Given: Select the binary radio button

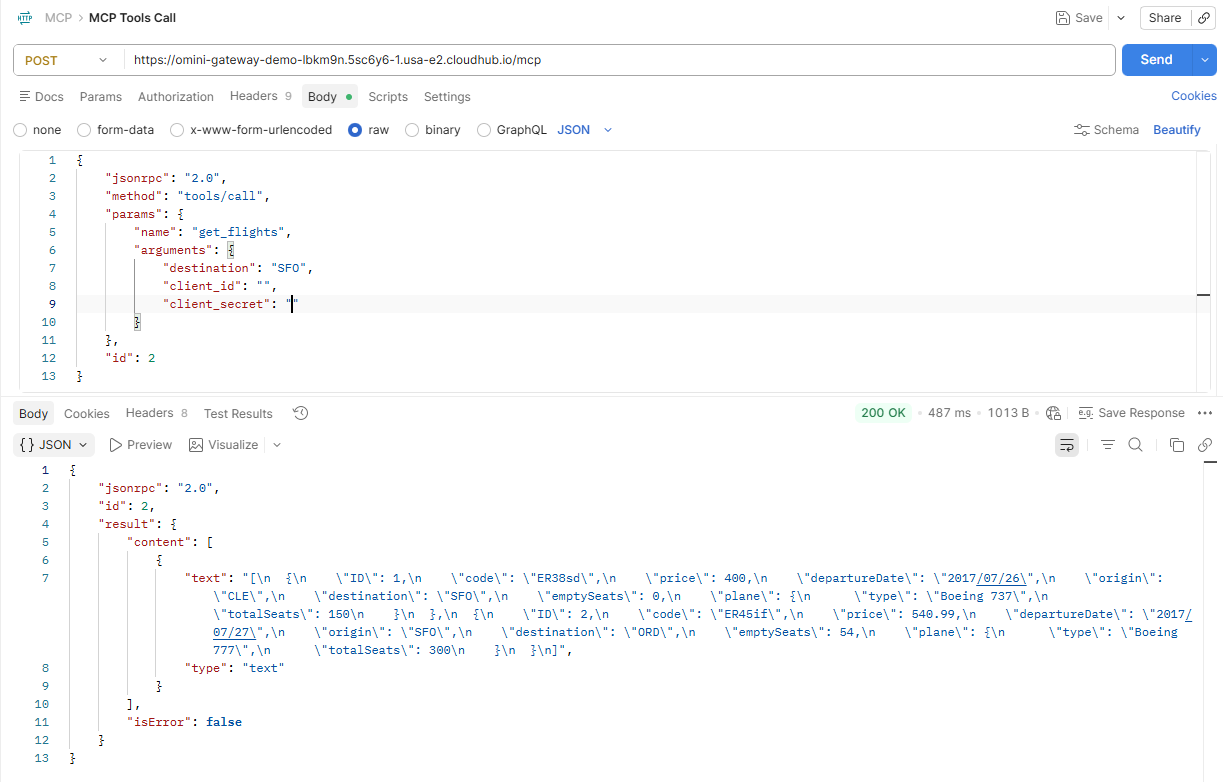Looking at the screenshot, I should pos(412,130).
